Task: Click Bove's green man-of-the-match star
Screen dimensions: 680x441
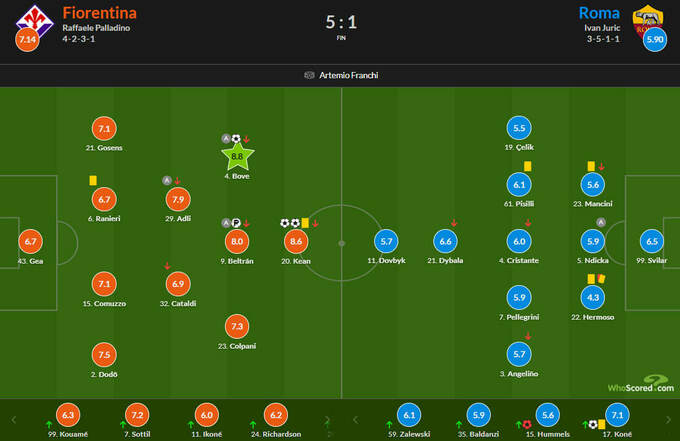Action: point(238,155)
